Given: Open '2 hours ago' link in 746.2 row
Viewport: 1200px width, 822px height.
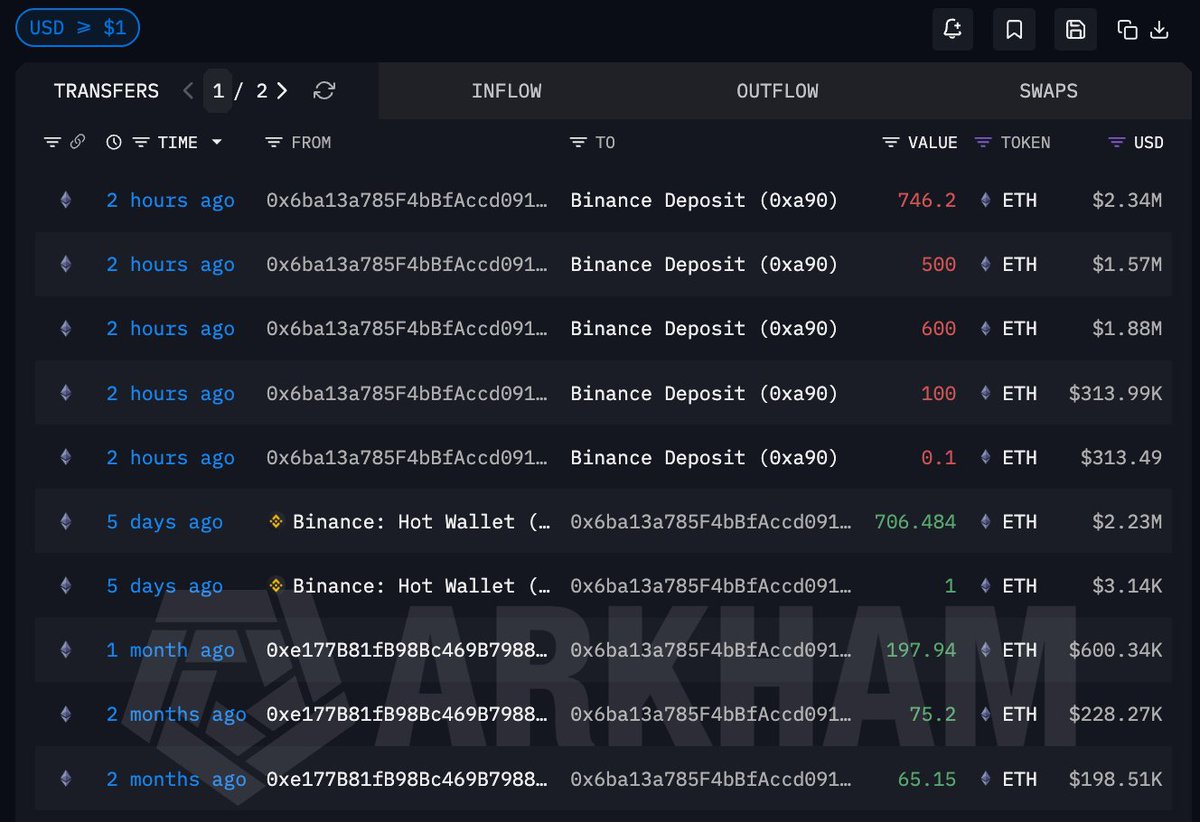Looking at the screenshot, I should point(171,200).
